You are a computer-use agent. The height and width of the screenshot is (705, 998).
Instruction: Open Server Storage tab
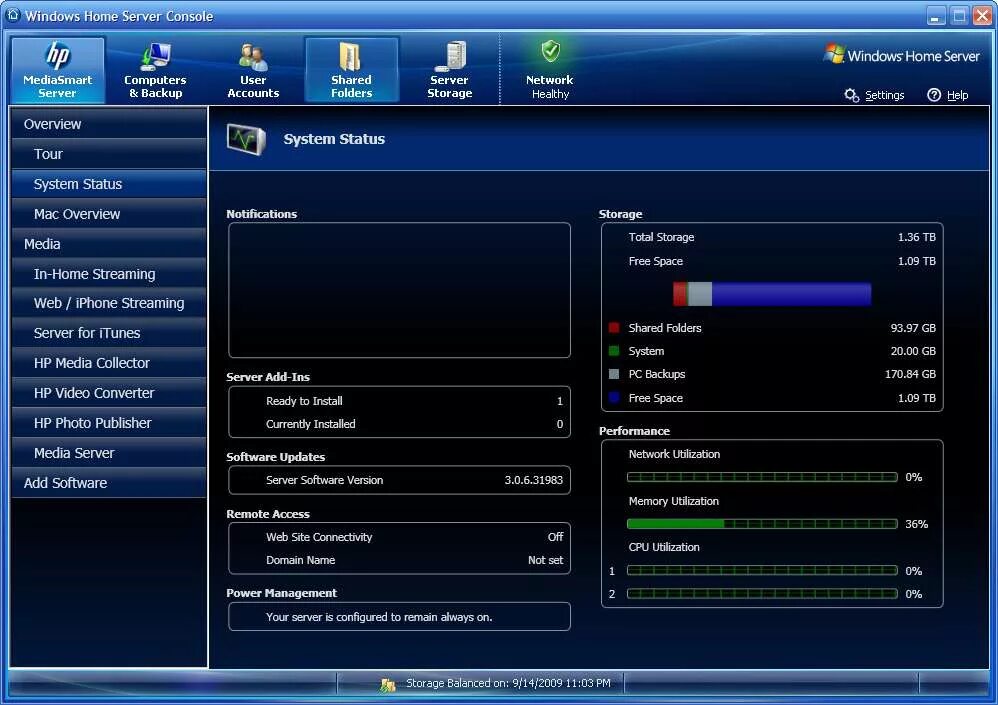[x=449, y=70]
